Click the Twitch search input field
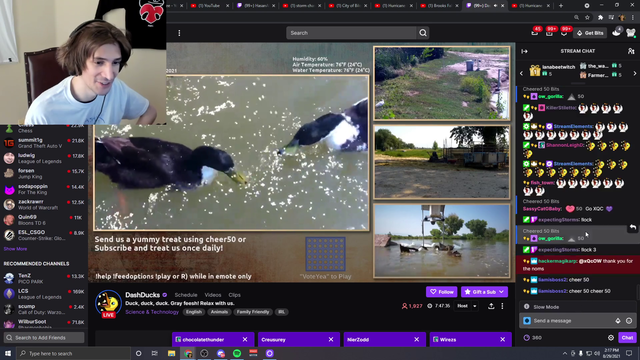 pos(351,33)
